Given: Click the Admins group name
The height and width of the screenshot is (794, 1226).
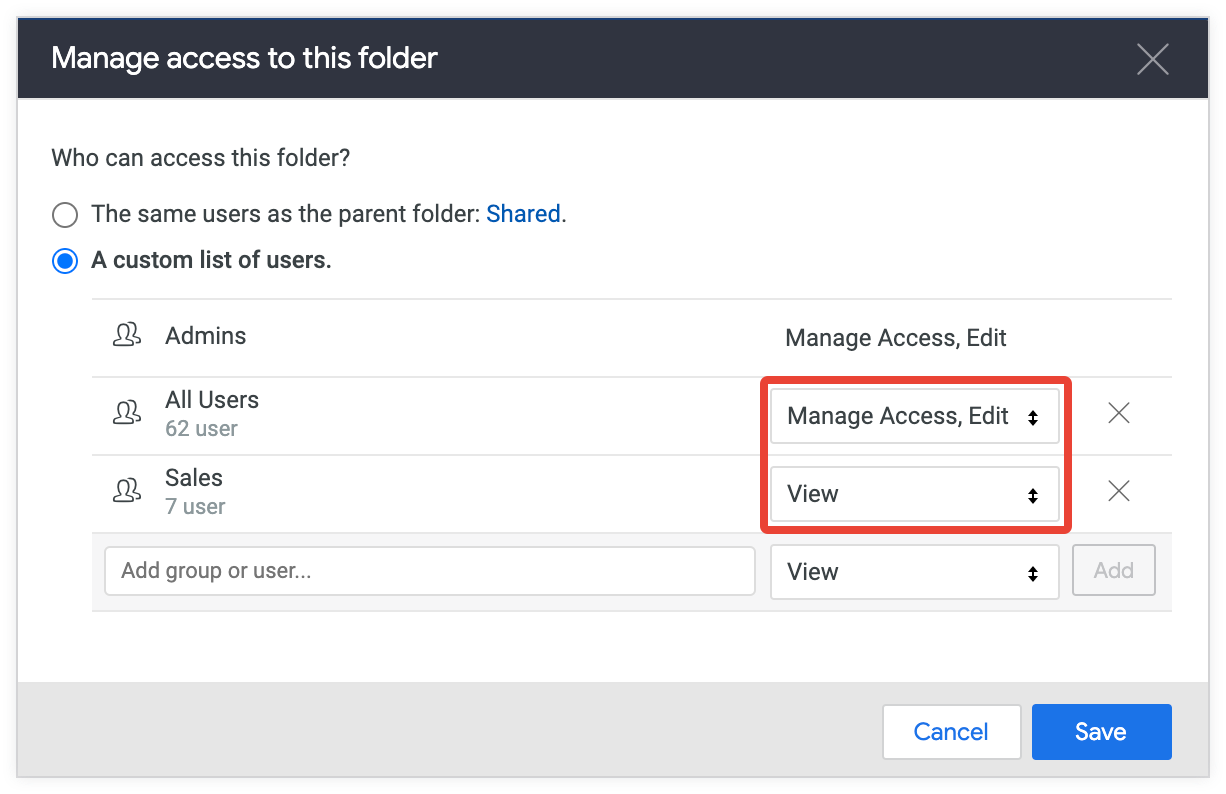Looking at the screenshot, I should pos(206,336).
